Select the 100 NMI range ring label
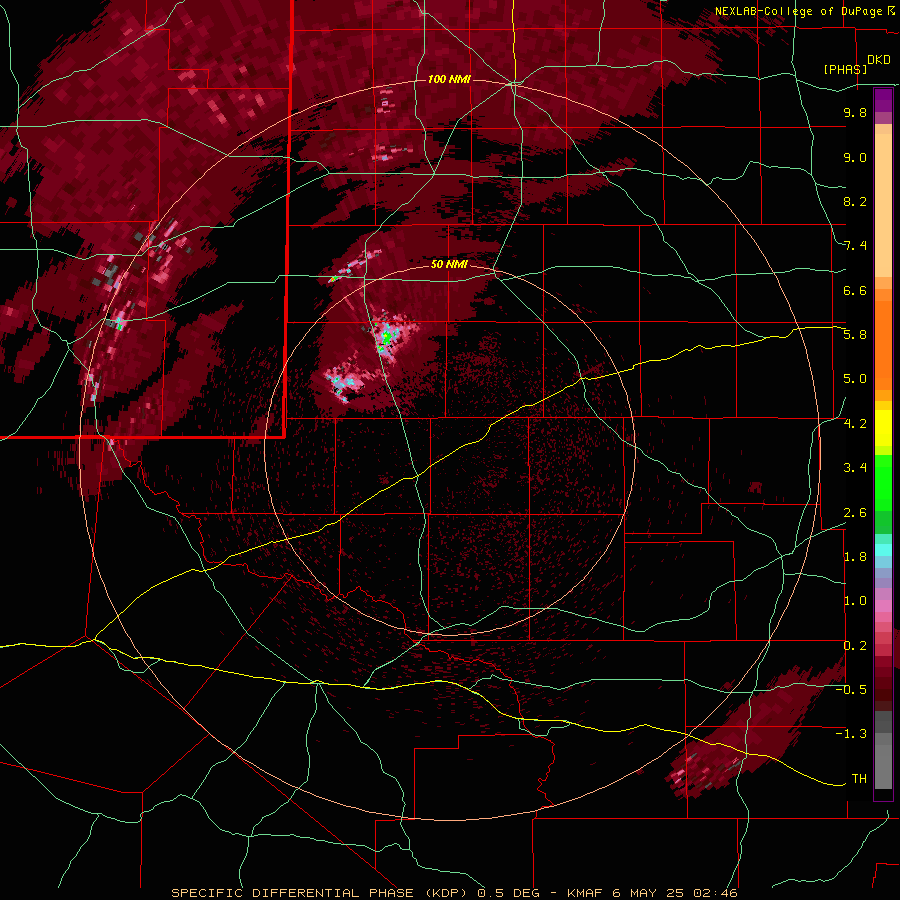 point(449,79)
